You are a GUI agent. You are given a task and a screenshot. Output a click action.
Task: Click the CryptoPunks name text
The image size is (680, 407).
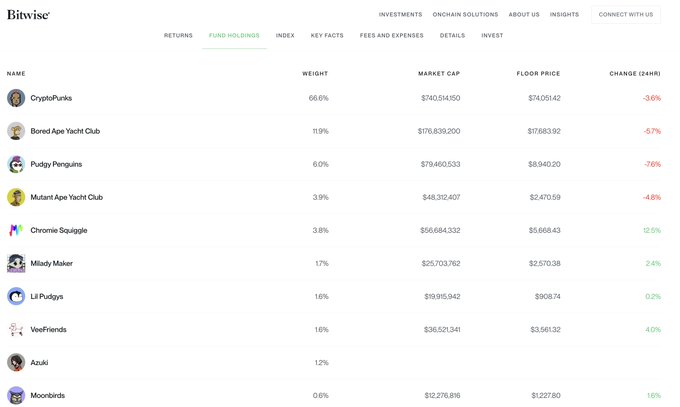(x=51, y=98)
